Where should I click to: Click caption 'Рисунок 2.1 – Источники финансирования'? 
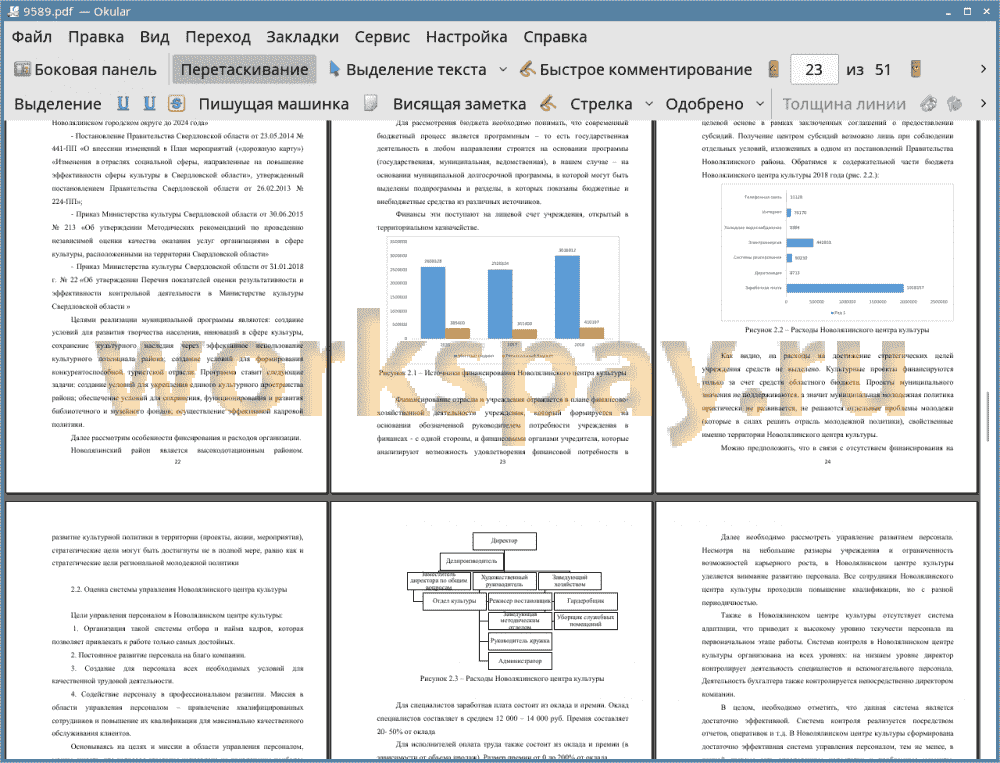coord(502,373)
